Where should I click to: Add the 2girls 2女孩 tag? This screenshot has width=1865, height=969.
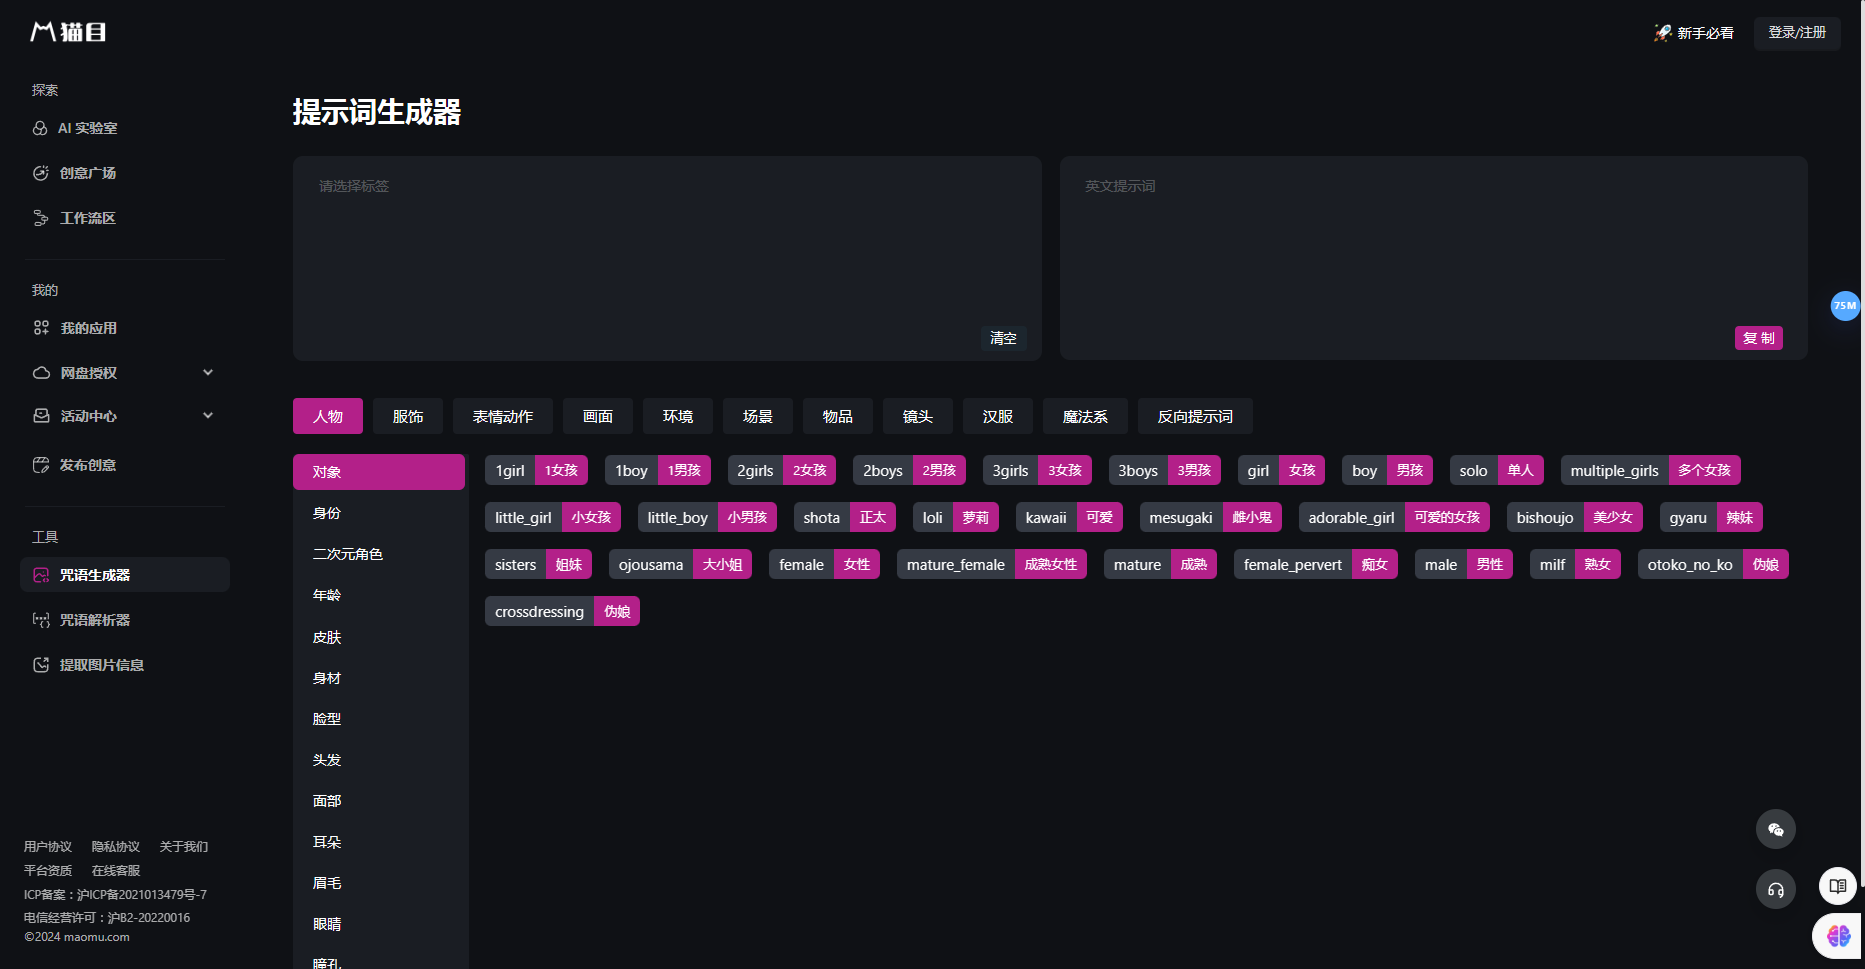pos(782,470)
